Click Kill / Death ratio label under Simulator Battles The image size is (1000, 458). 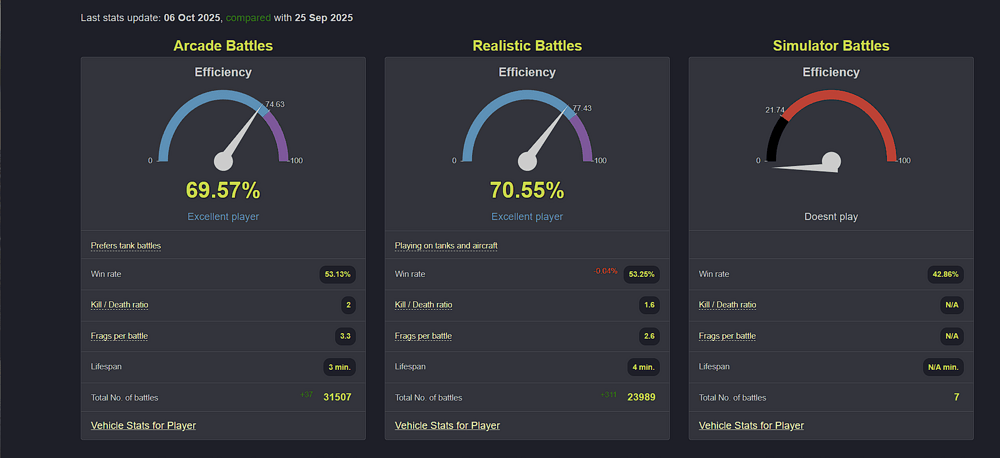(x=728, y=305)
